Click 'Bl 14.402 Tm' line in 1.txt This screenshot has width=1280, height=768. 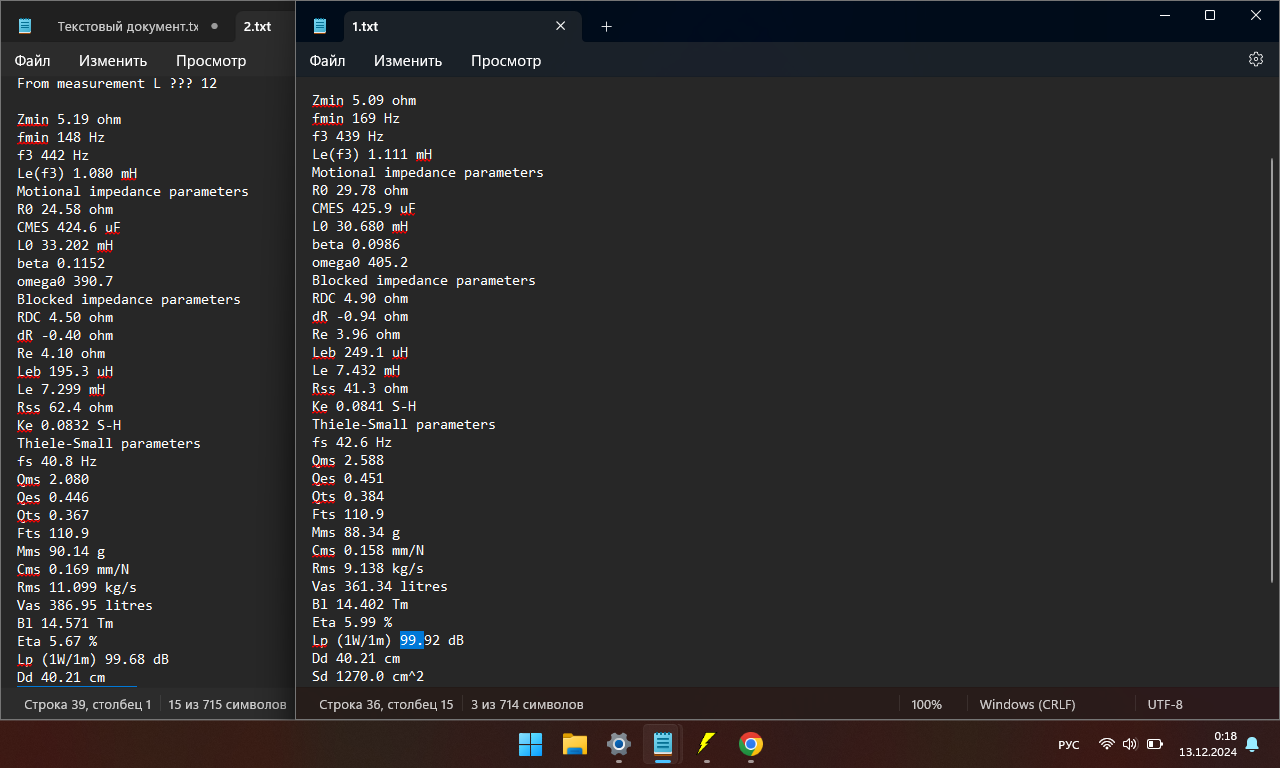coord(360,604)
